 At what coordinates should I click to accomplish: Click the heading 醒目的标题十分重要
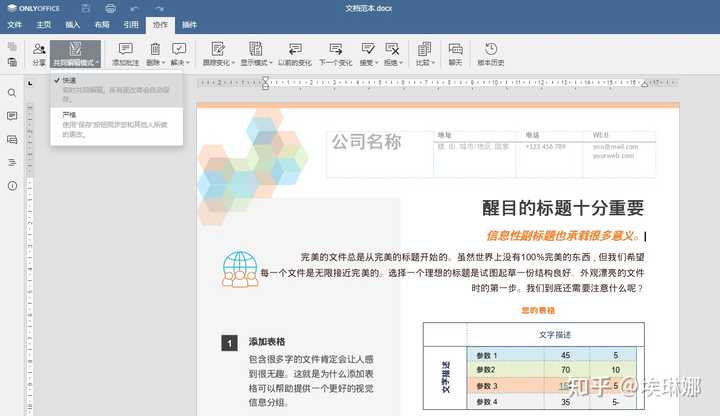pos(563,208)
